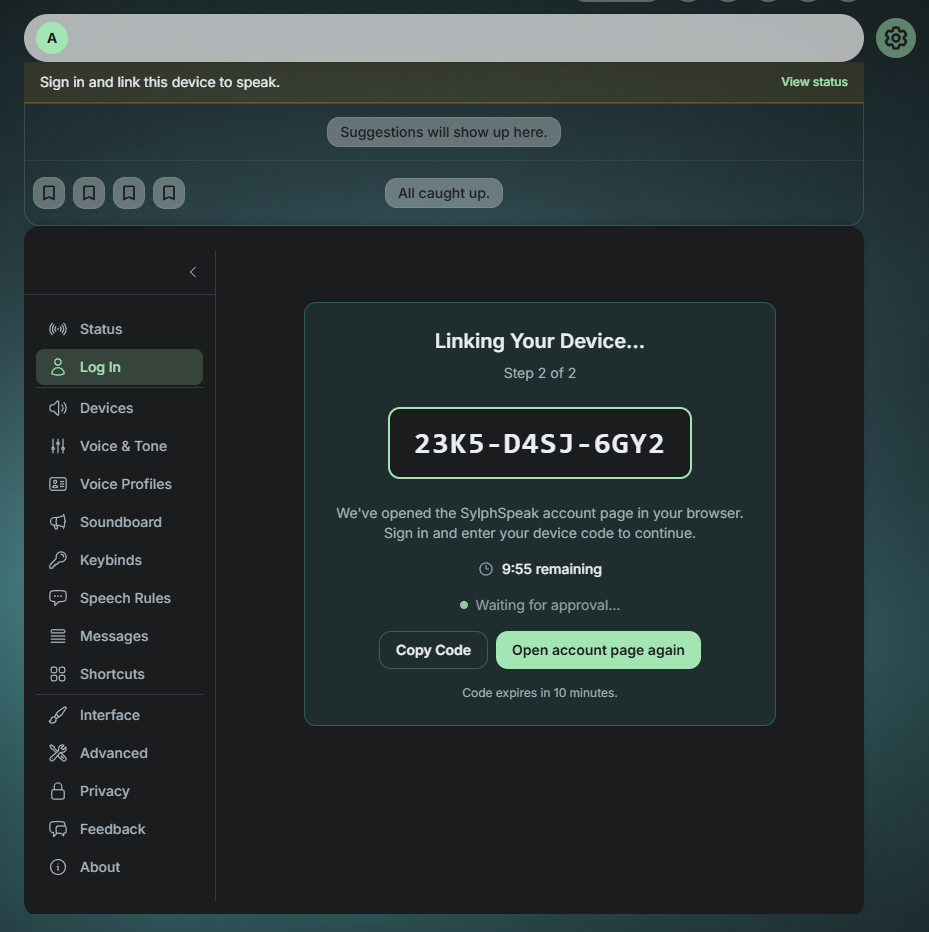Screen dimensions: 929x932
Task: Click the fourth bookmark icon button
Action: (x=169, y=193)
